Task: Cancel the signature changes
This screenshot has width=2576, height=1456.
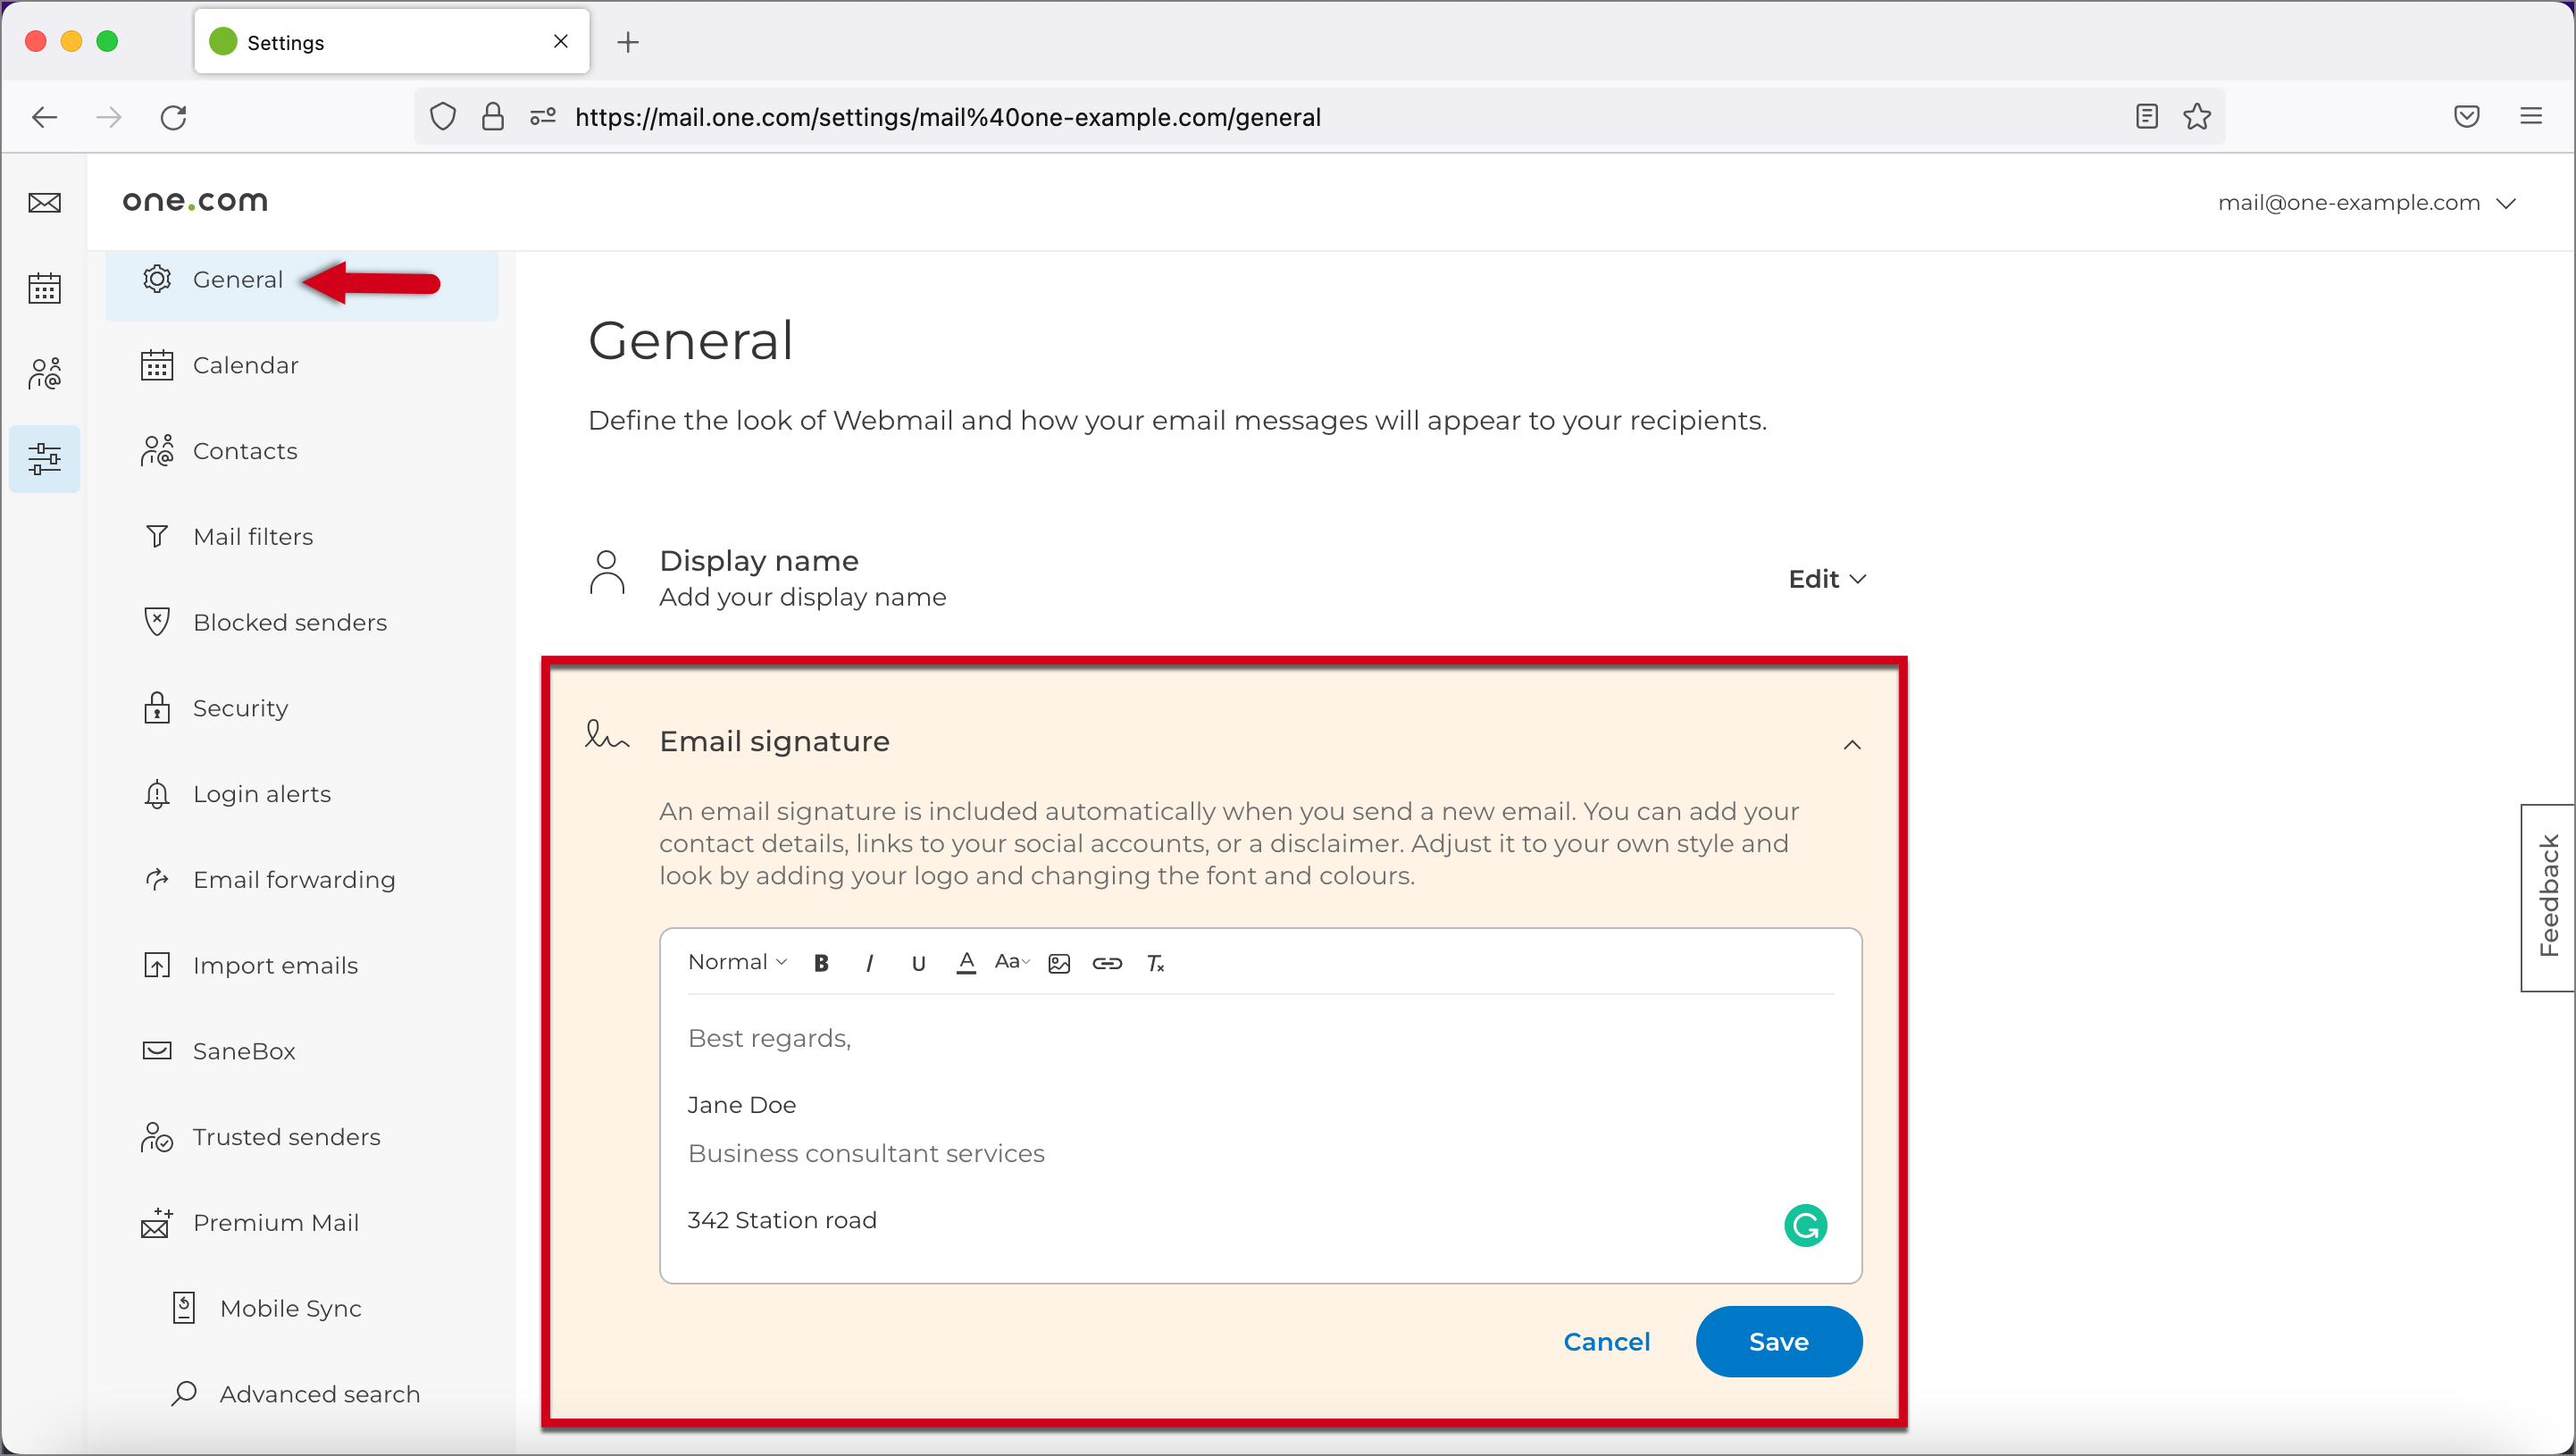Action: [x=1606, y=1341]
